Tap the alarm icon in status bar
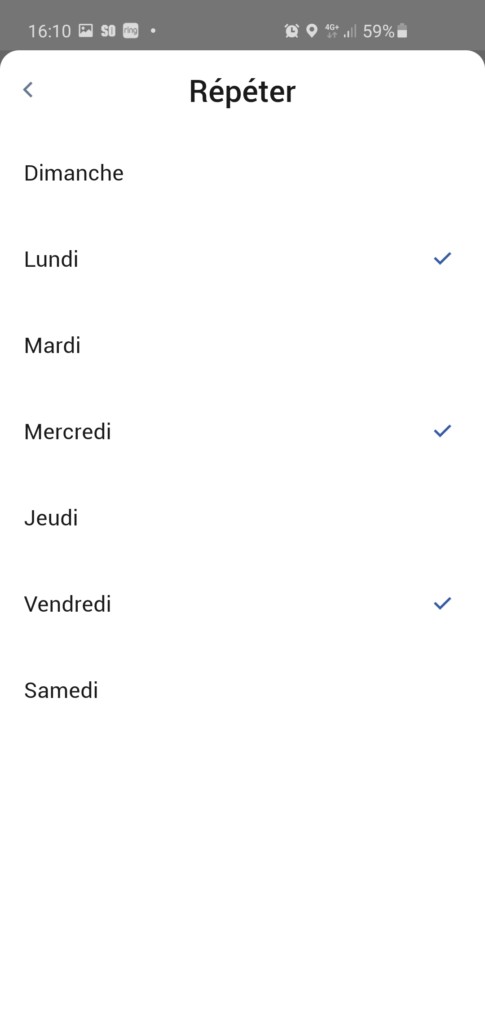Viewport: 485px width, 1024px height. pos(292,31)
